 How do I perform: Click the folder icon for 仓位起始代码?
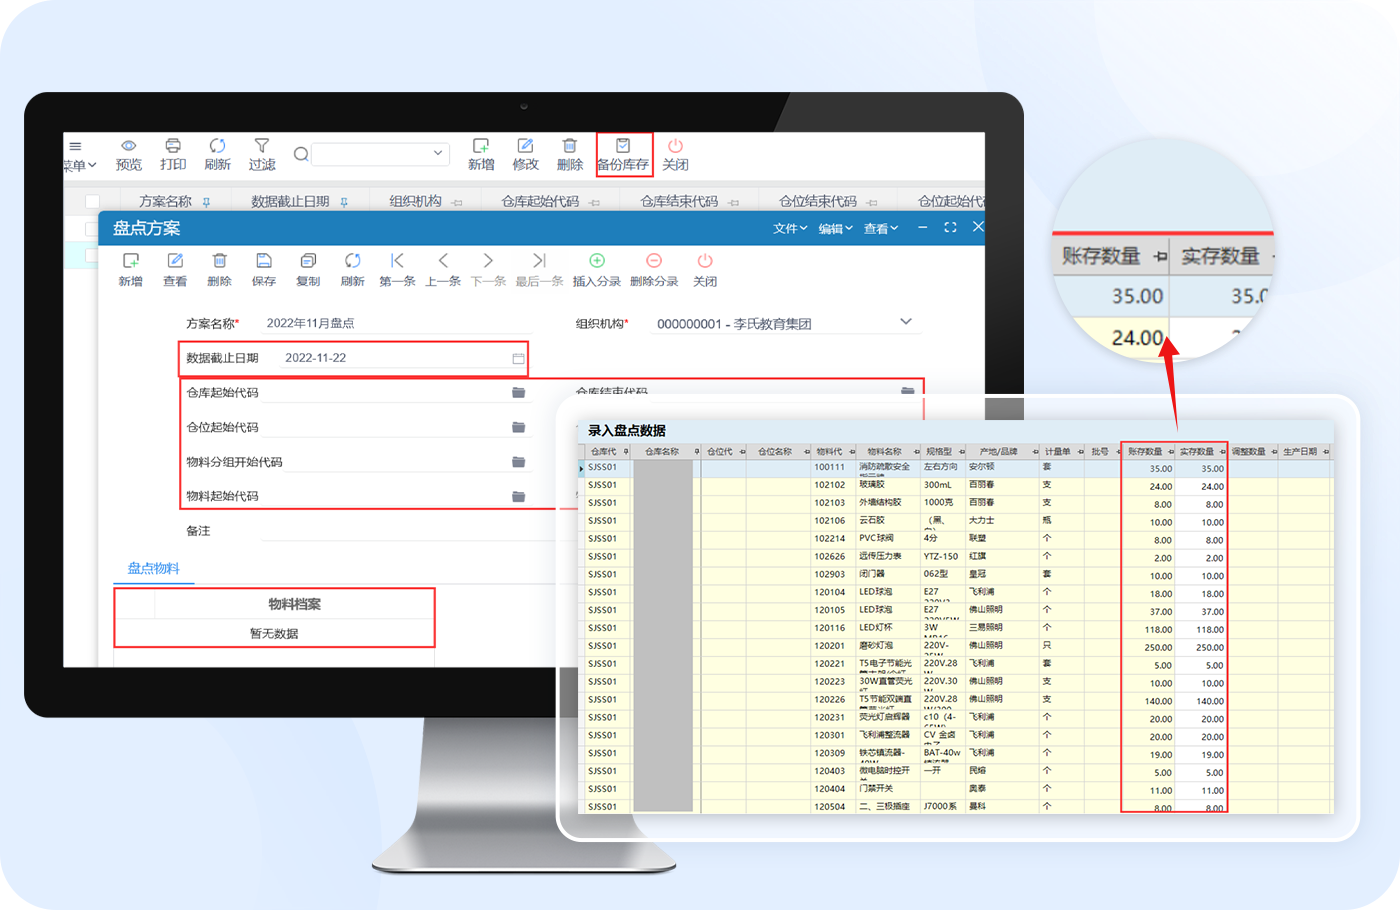[518, 427]
